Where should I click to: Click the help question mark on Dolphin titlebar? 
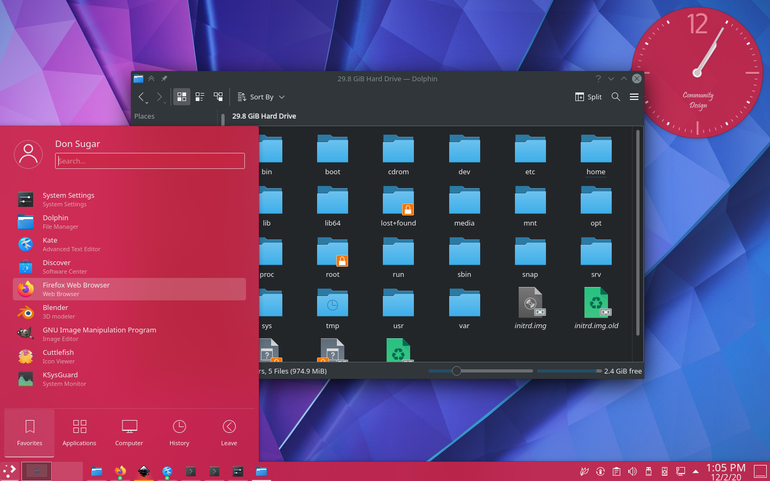[598, 79]
